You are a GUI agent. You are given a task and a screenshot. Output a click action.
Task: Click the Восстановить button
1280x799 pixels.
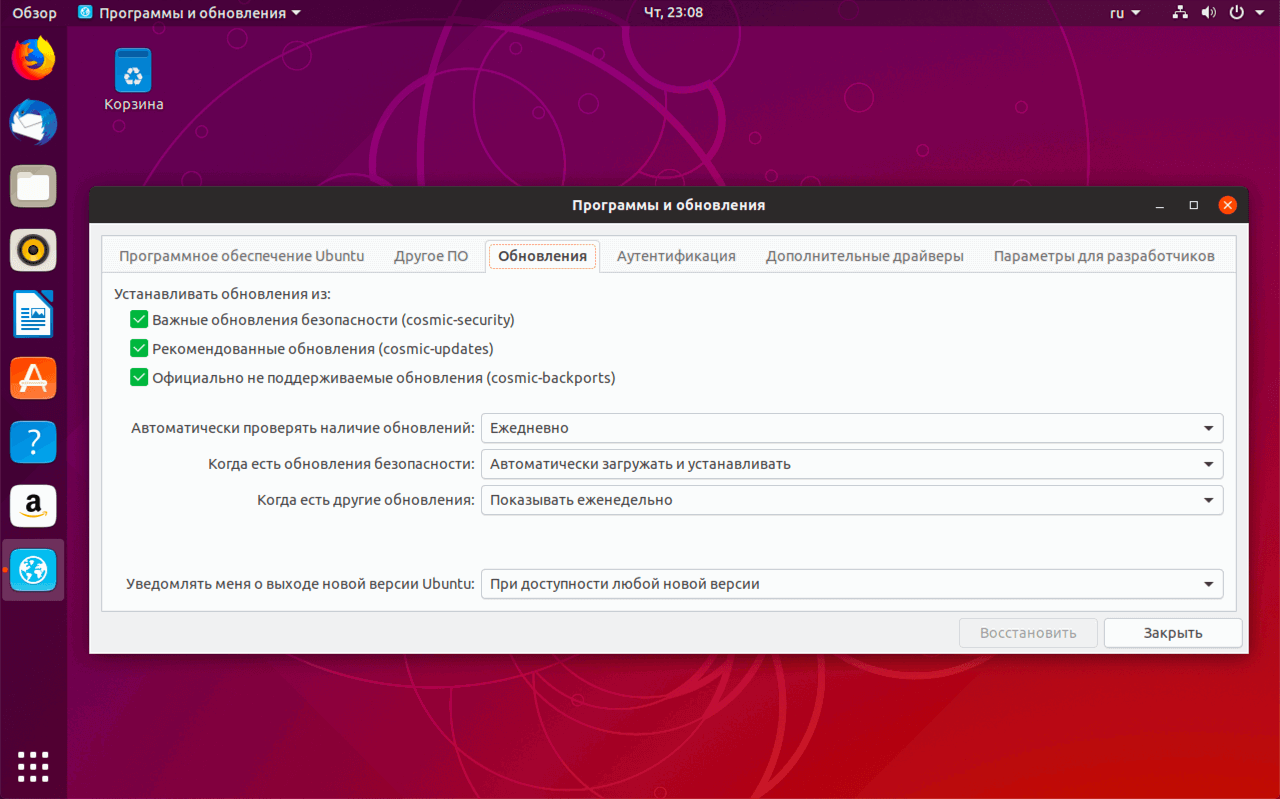tap(1028, 633)
